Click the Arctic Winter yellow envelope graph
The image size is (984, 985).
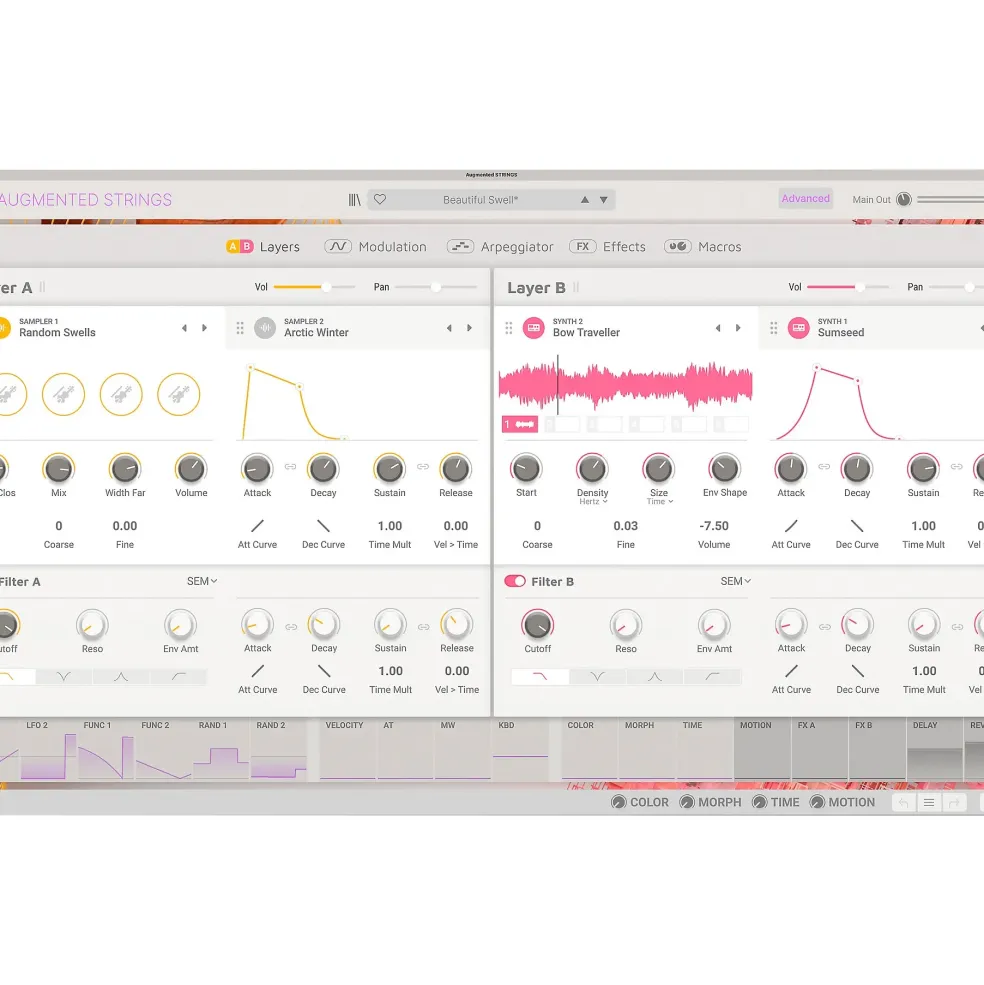click(x=357, y=402)
